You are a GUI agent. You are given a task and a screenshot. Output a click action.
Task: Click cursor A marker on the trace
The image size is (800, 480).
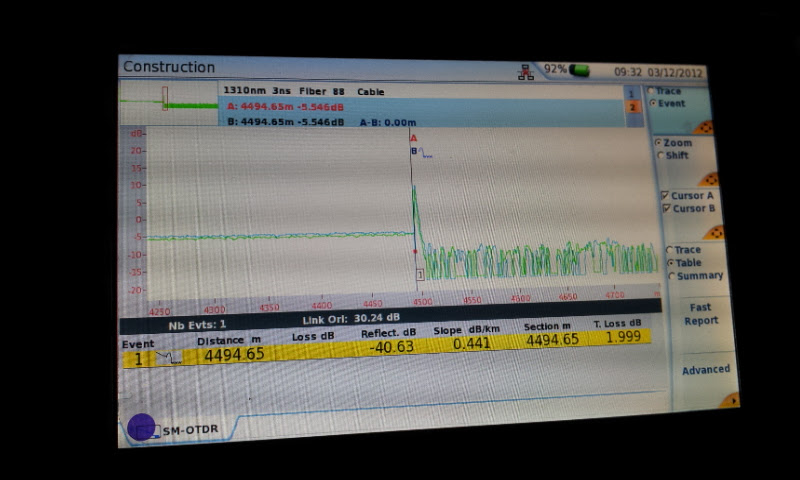tap(413, 139)
